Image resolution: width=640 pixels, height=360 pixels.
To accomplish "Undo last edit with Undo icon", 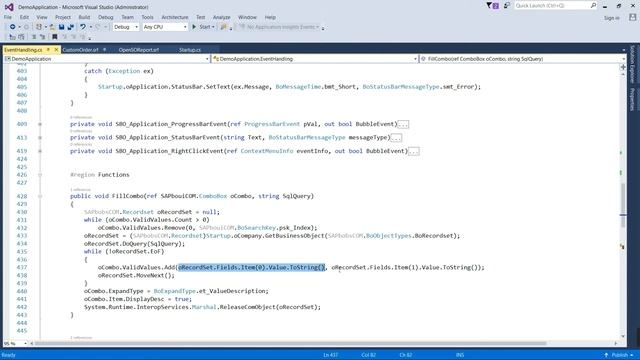I will point(83,27).
